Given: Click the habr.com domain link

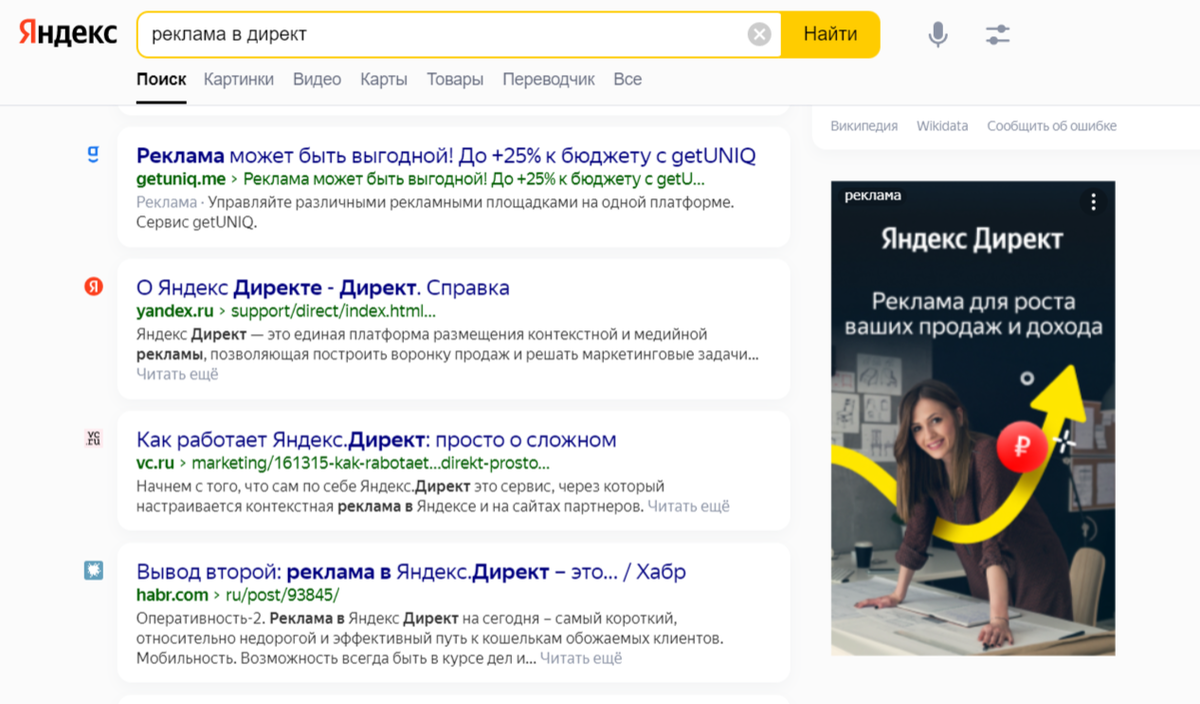Looking at the screenshot, I should click(x=172, y=595).
